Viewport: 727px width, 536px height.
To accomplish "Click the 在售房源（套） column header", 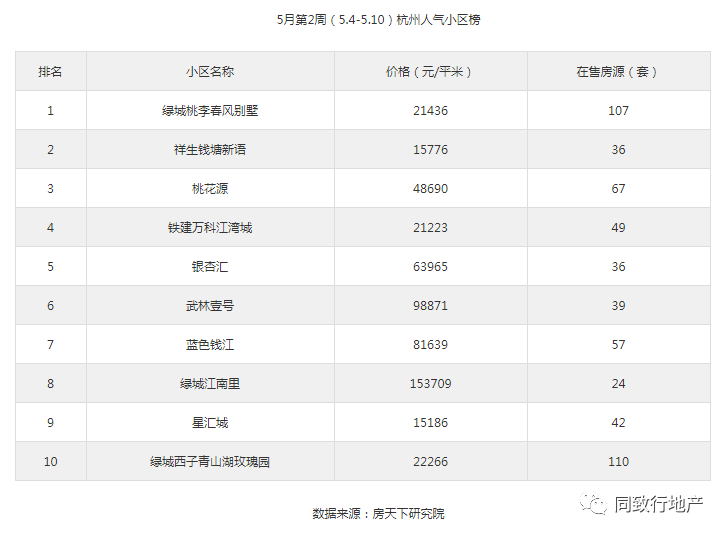I will click(618, 72).
